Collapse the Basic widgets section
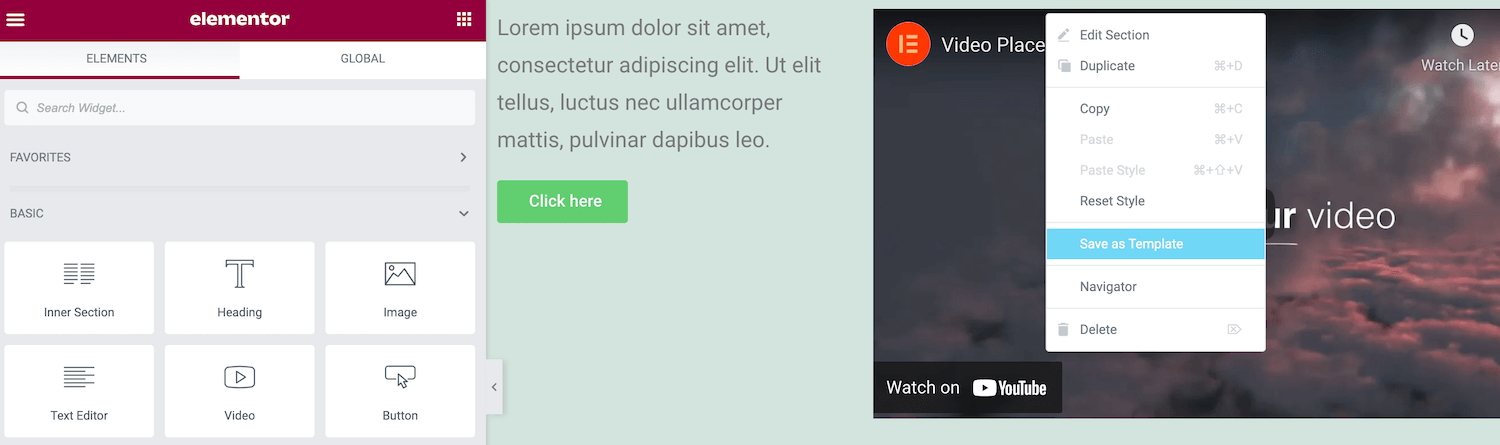This screenshot has width=1500, height=445. click(x=464, y=213)
